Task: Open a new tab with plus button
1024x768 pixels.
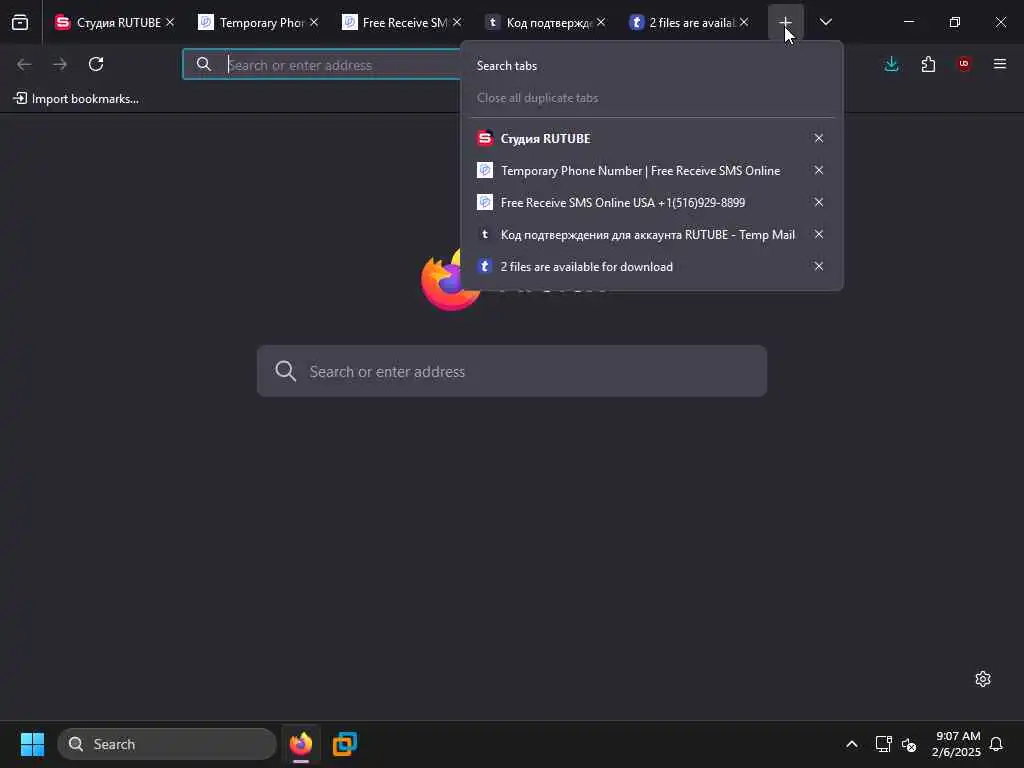Action: click(786, 22)
